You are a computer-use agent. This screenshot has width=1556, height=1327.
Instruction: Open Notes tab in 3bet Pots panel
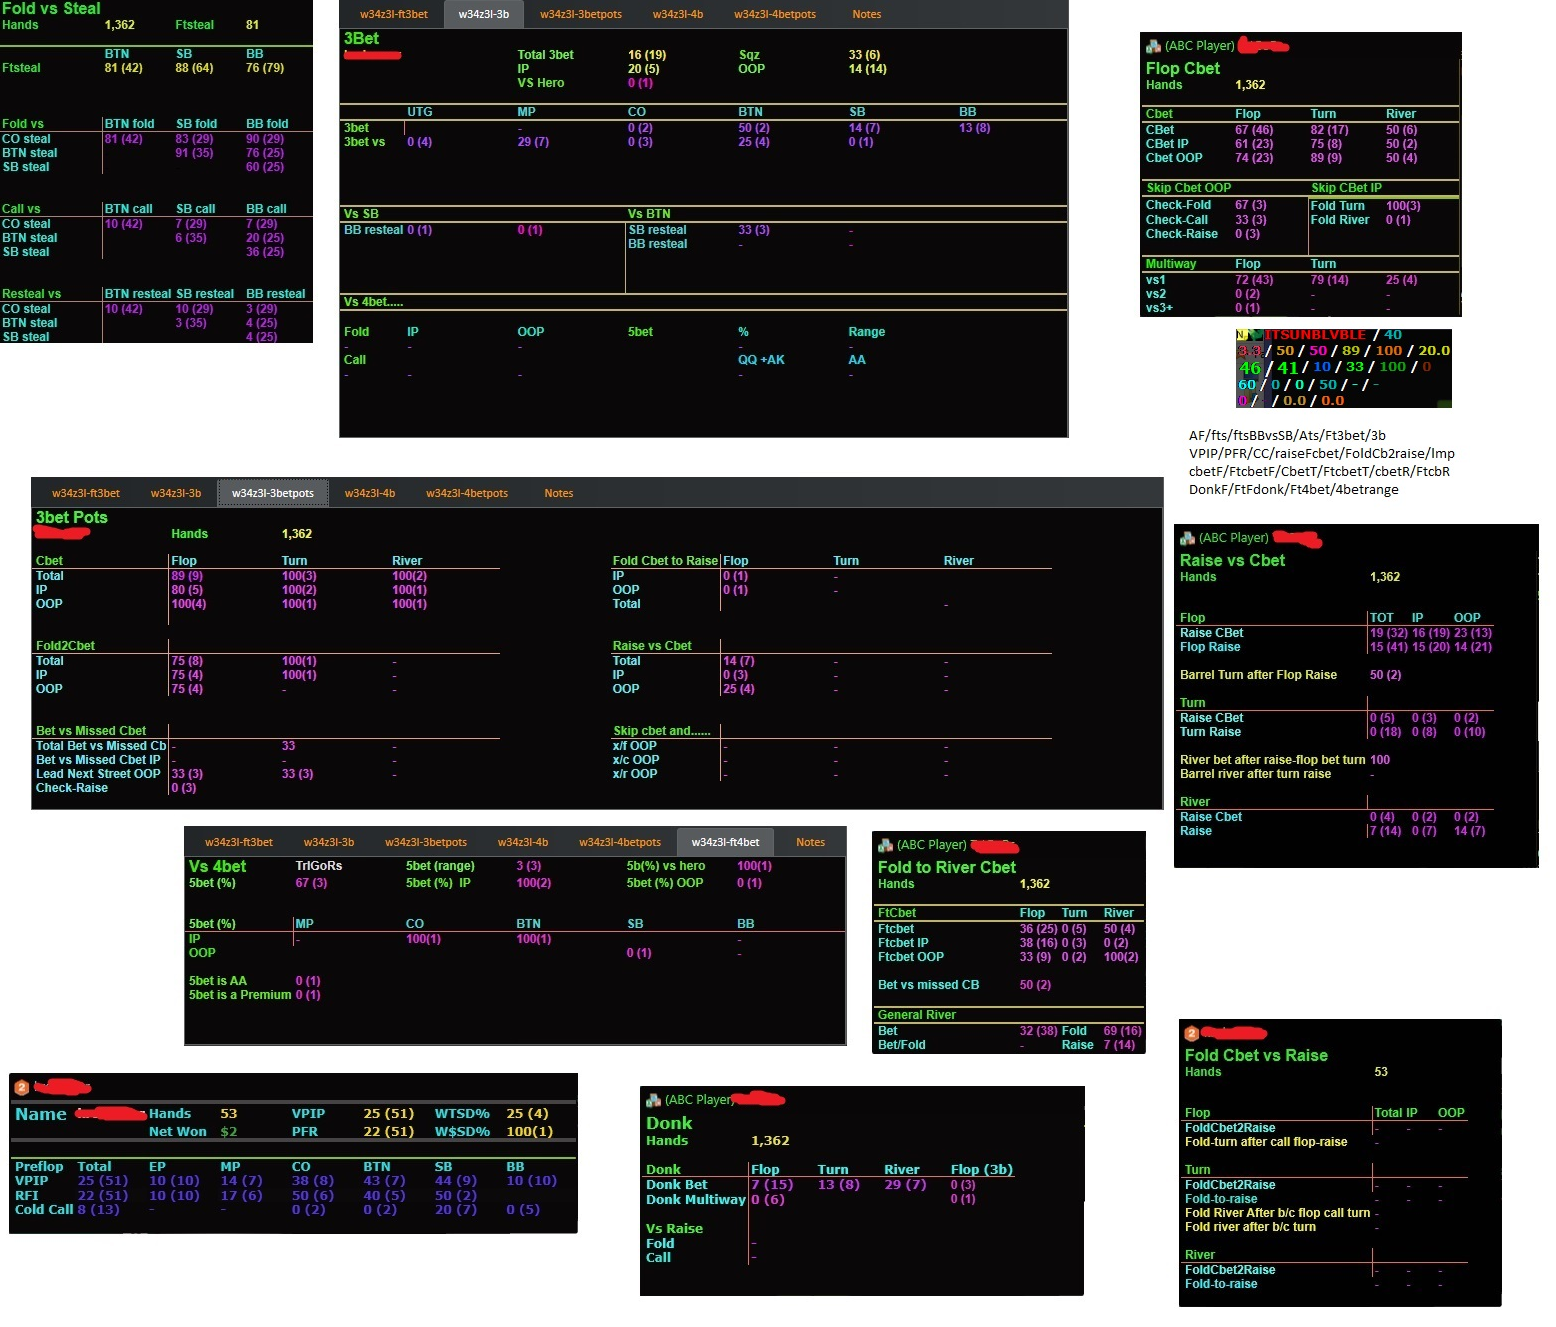click(x=559, y=493)
